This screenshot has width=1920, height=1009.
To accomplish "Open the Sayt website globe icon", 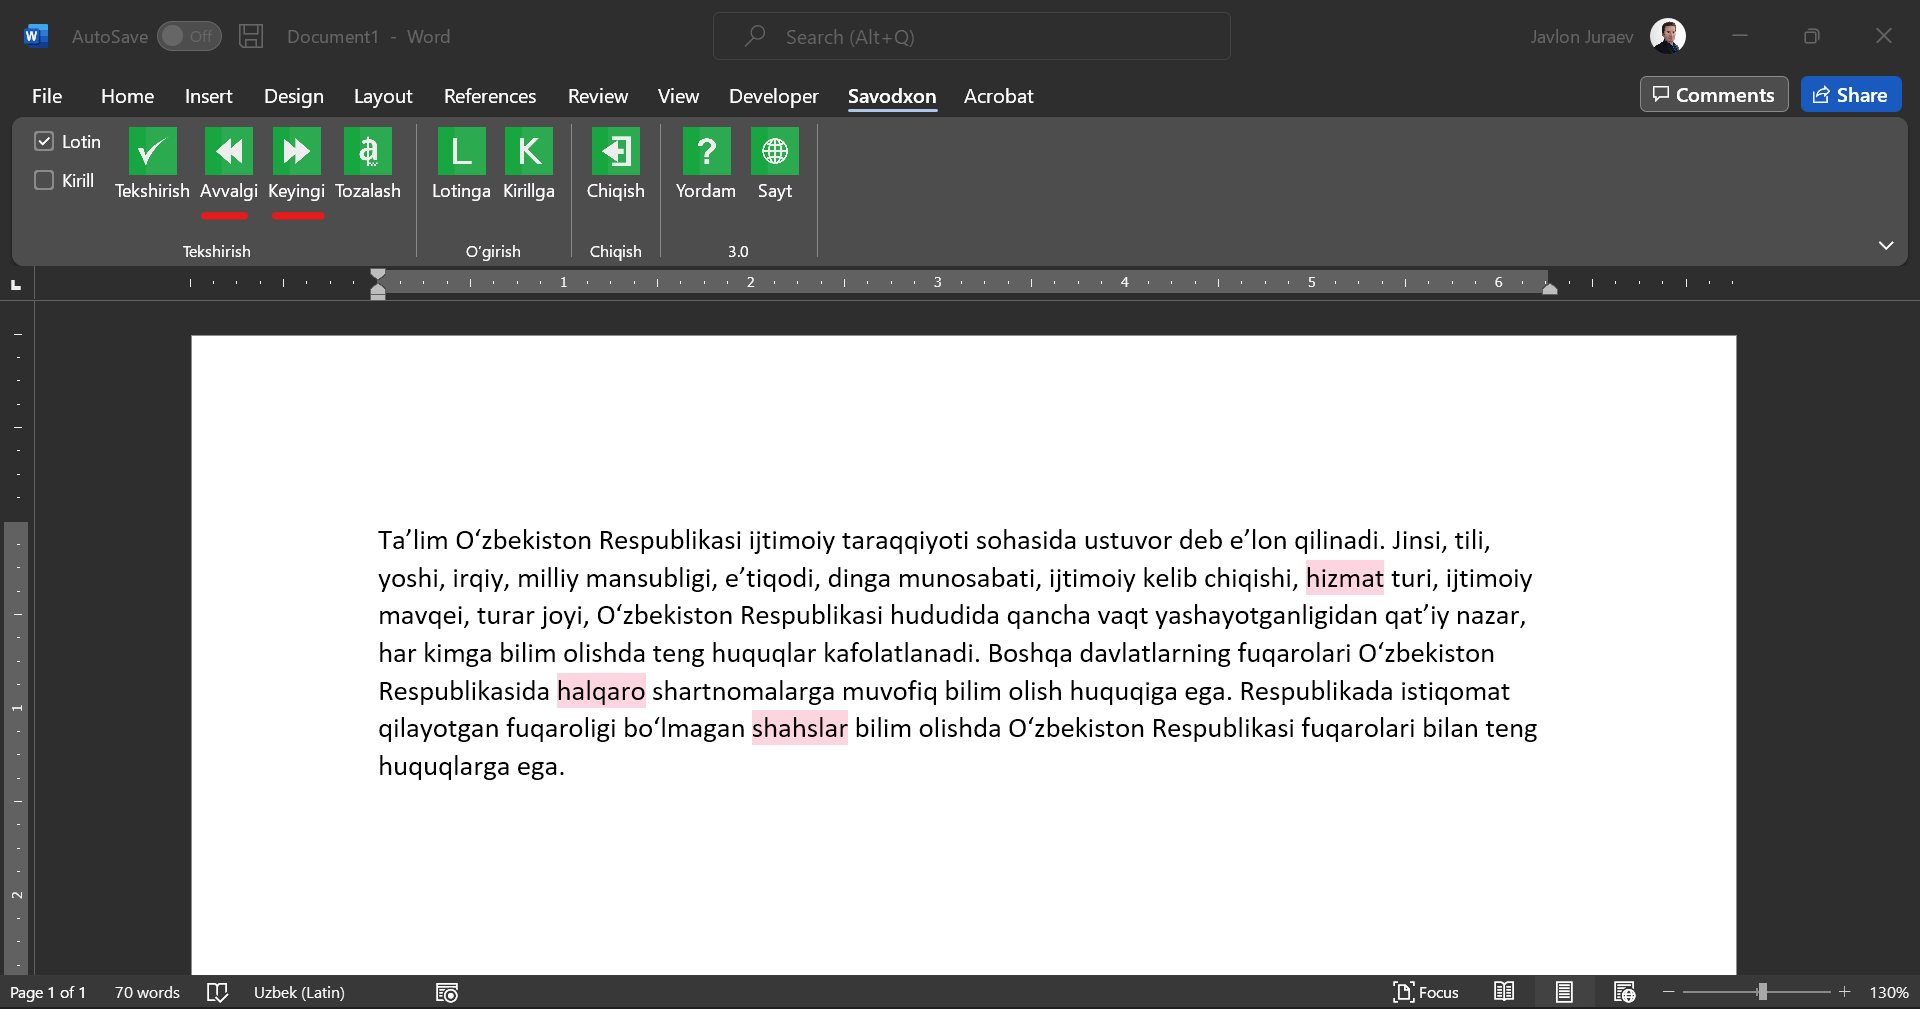I will 774,152.
